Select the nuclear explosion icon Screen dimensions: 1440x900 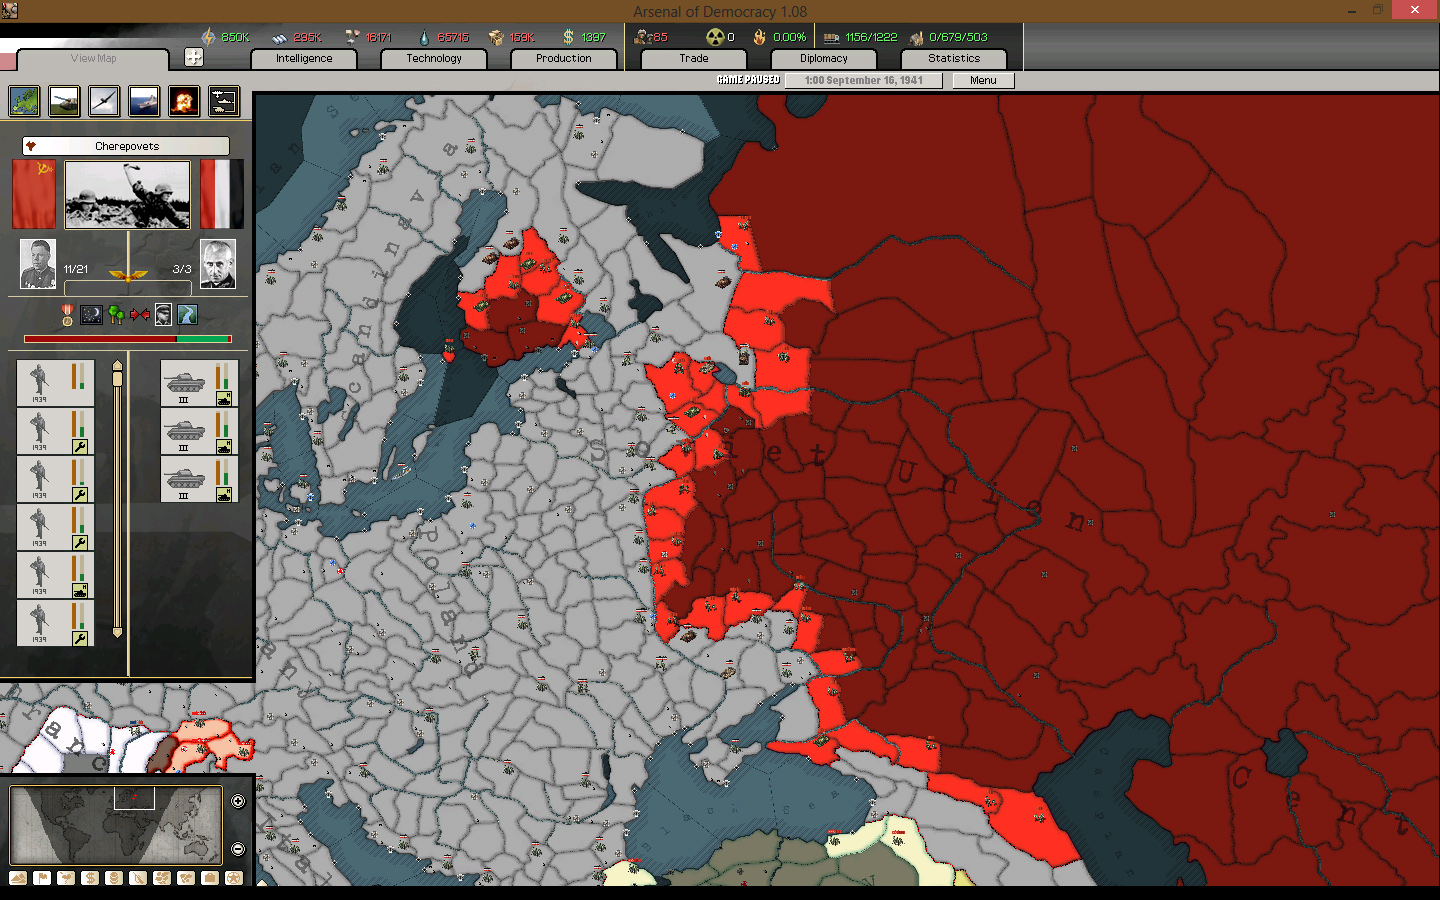tap(184, 101)
